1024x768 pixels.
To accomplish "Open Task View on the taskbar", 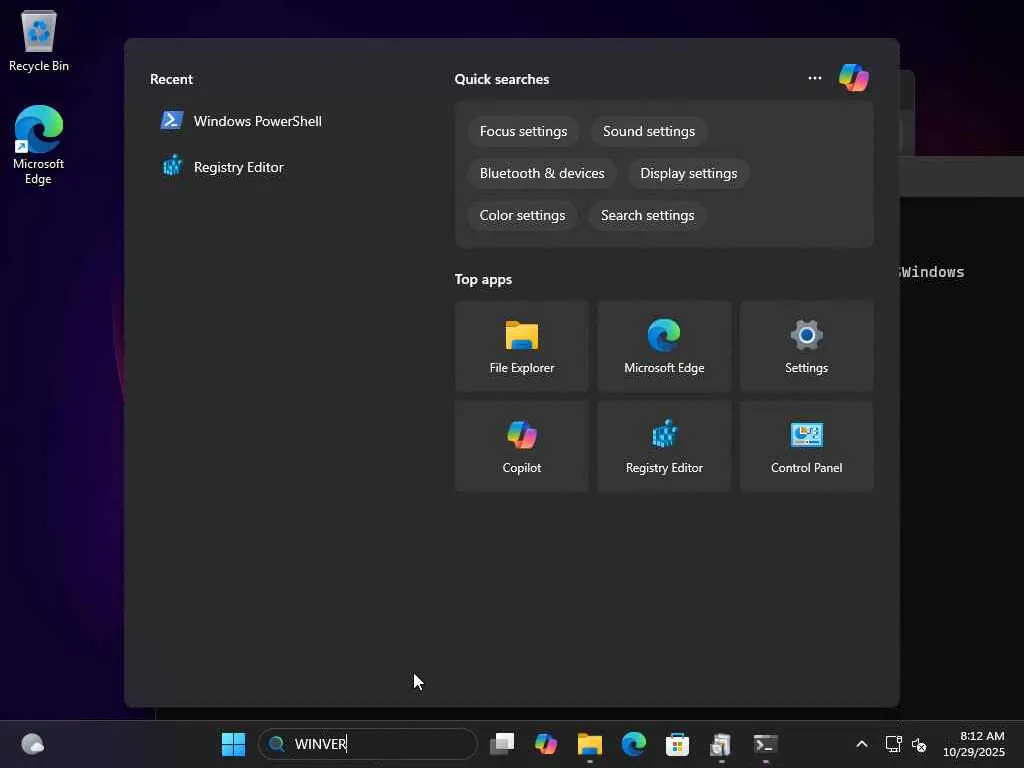I will click(502, 744).
